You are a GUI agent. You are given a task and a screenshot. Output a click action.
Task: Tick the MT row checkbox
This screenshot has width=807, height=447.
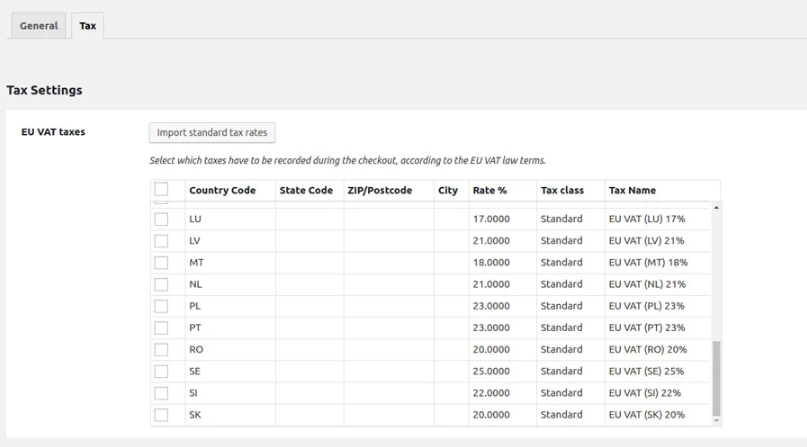(161, 262)
